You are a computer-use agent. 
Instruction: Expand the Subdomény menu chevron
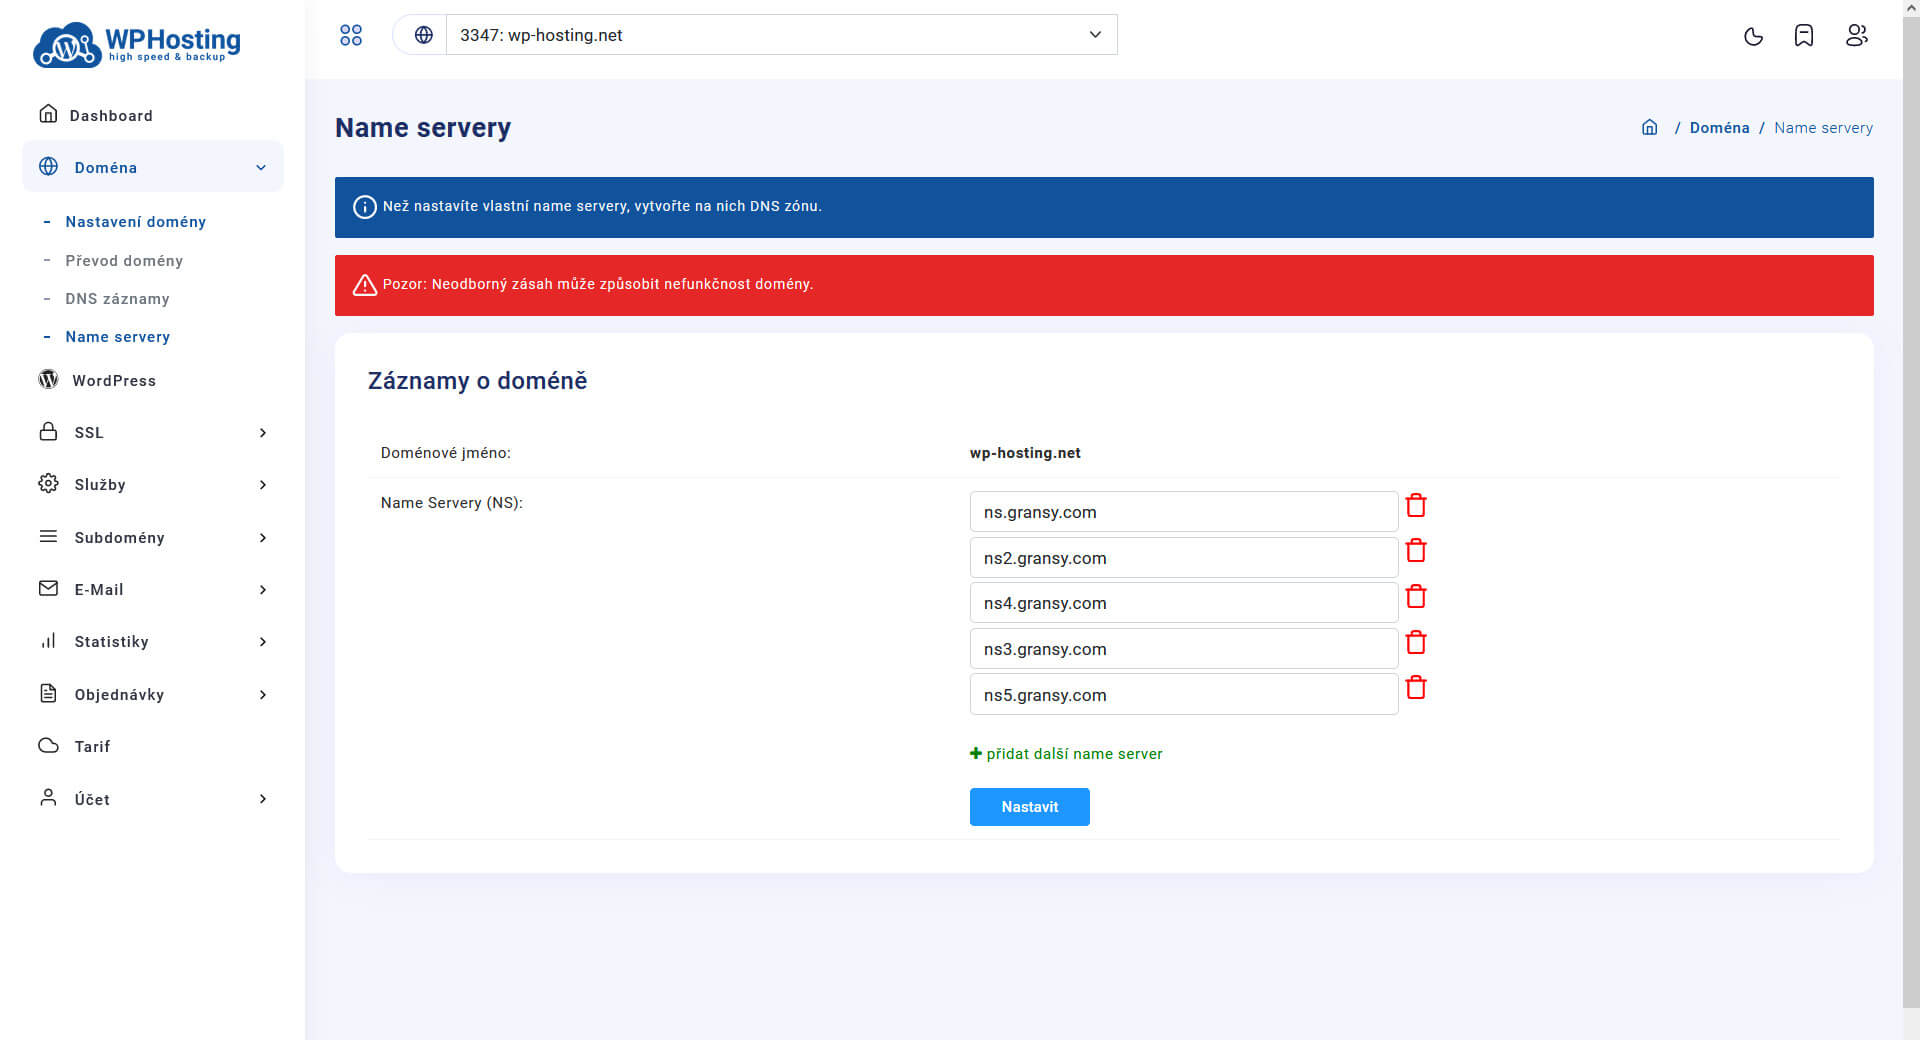[263, 538]
